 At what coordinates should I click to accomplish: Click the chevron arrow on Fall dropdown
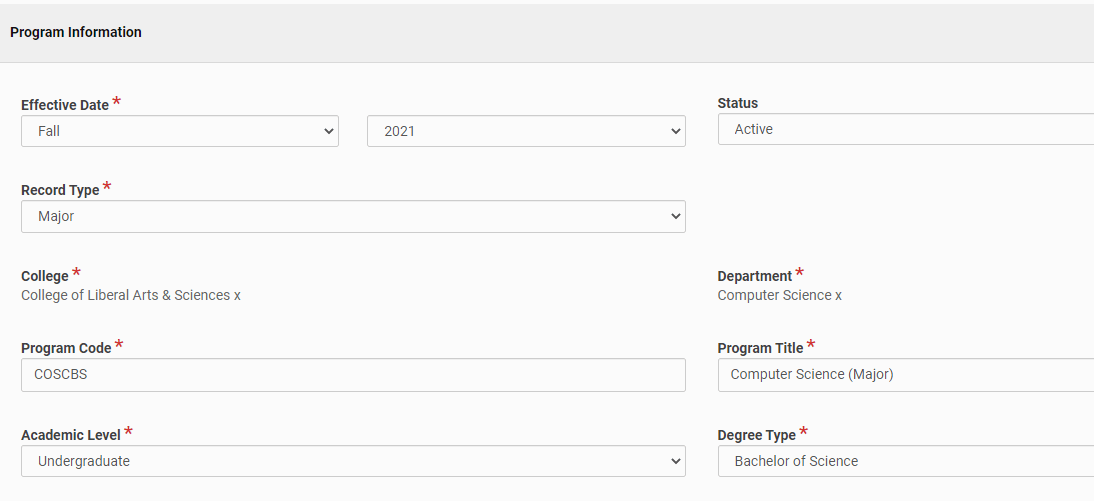[329, 131]
